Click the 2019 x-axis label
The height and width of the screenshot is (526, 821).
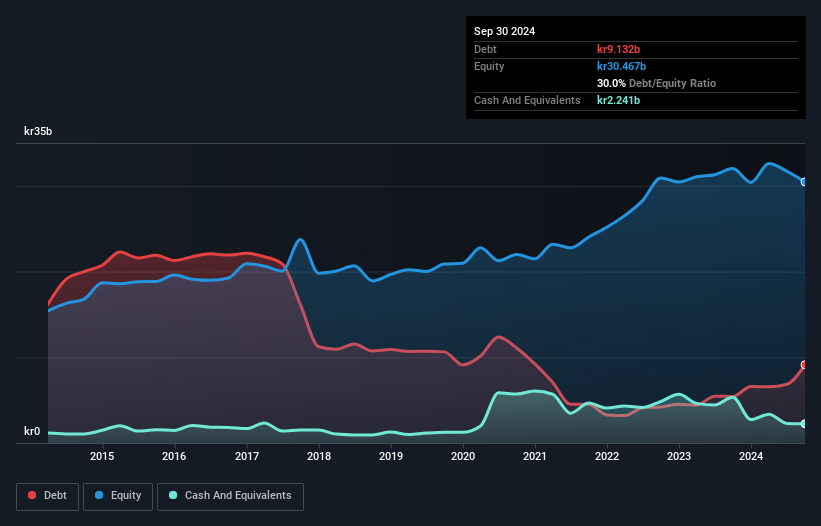pos(391,456)
